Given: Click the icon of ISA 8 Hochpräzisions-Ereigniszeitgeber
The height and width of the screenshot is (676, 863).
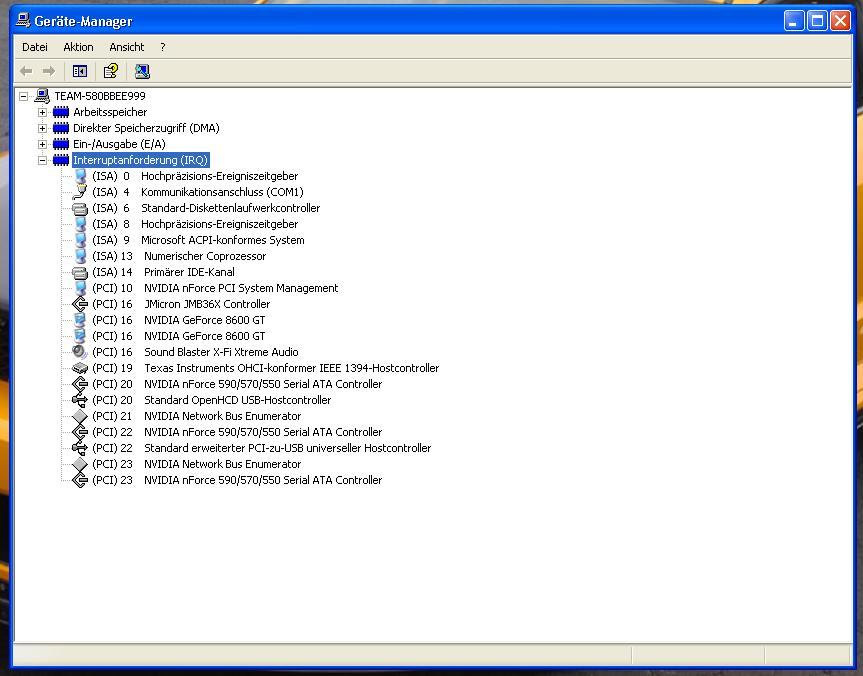Looking at the screenshot, I should [80, 224].
